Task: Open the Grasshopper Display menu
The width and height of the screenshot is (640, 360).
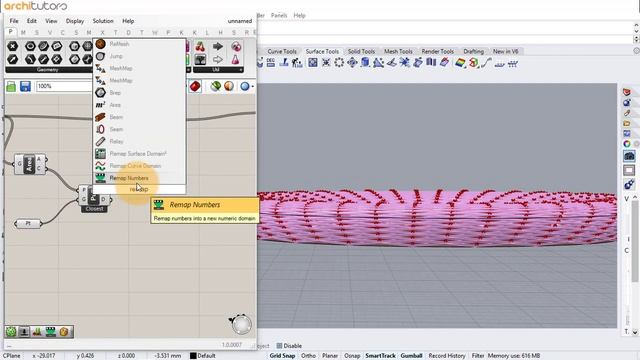Action: pyautogui.click(x=75, y=21)
